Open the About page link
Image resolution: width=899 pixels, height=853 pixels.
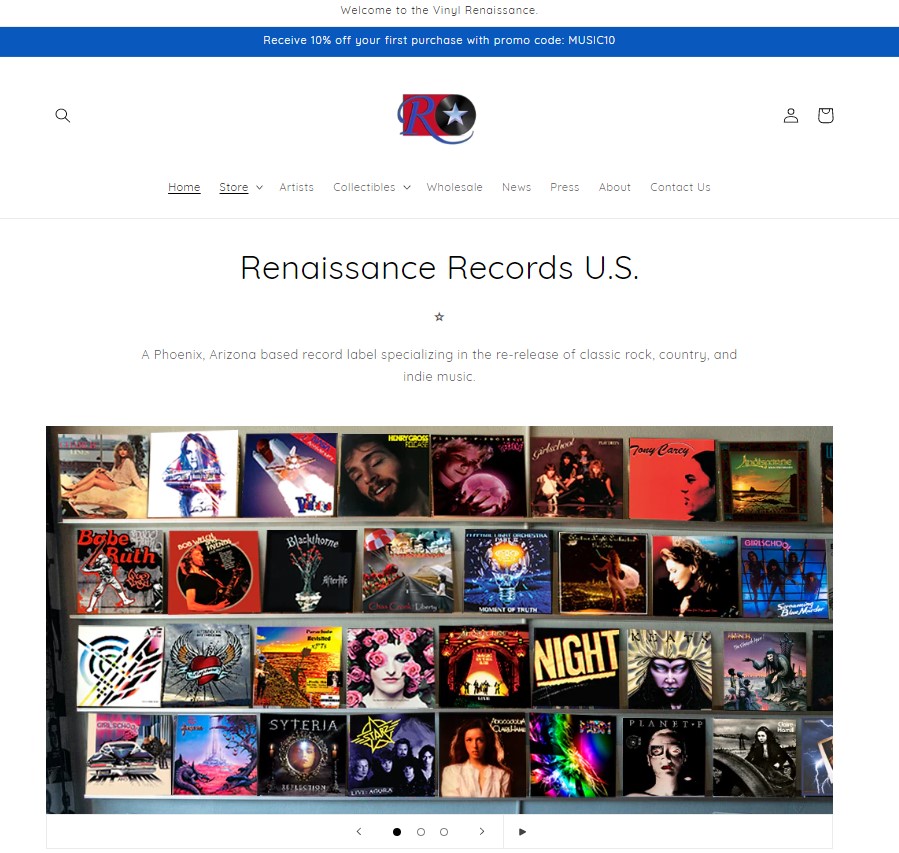pos(615,187)
